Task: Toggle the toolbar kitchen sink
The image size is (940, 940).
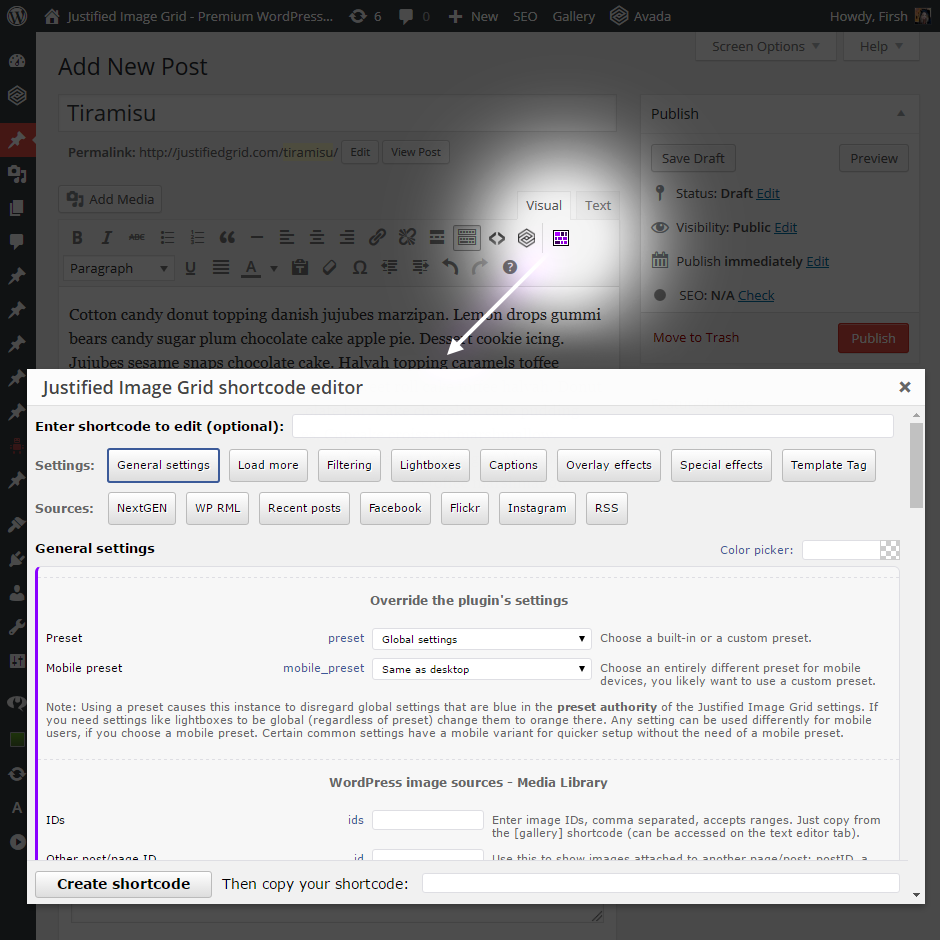Action: click(x=466, y=238)
